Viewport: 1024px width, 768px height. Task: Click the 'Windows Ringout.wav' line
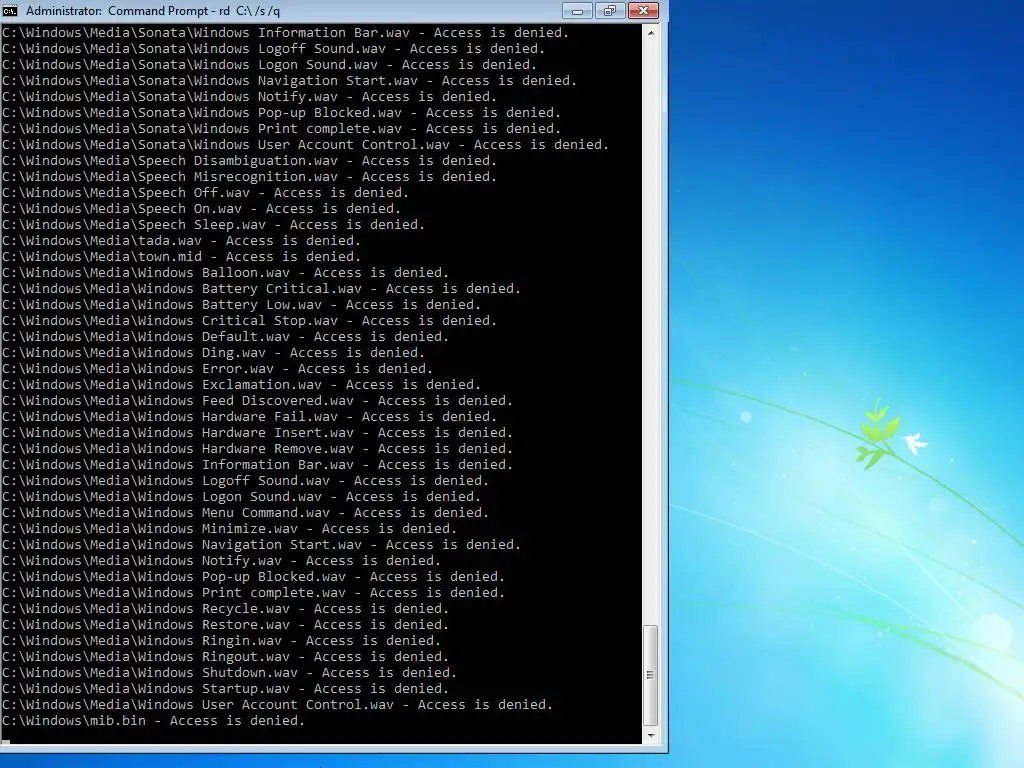coord(225,657)
